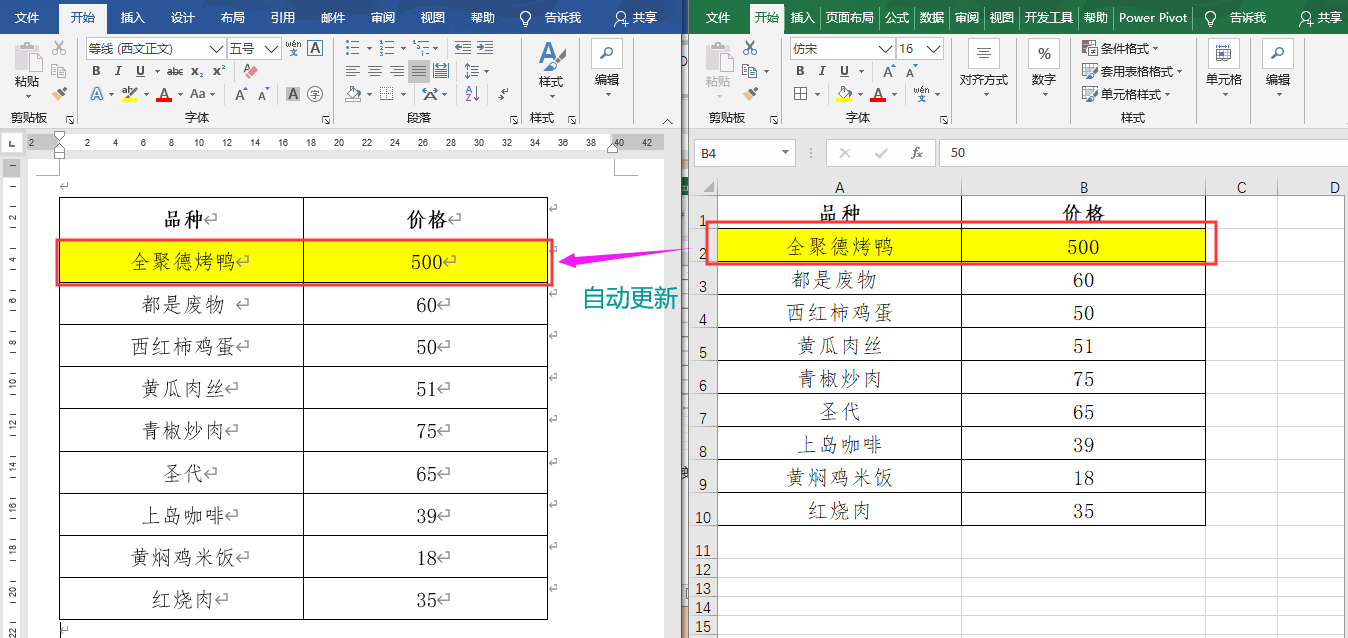
Task: Toggle Underline in Excel font group
Action: click(842, 71)
